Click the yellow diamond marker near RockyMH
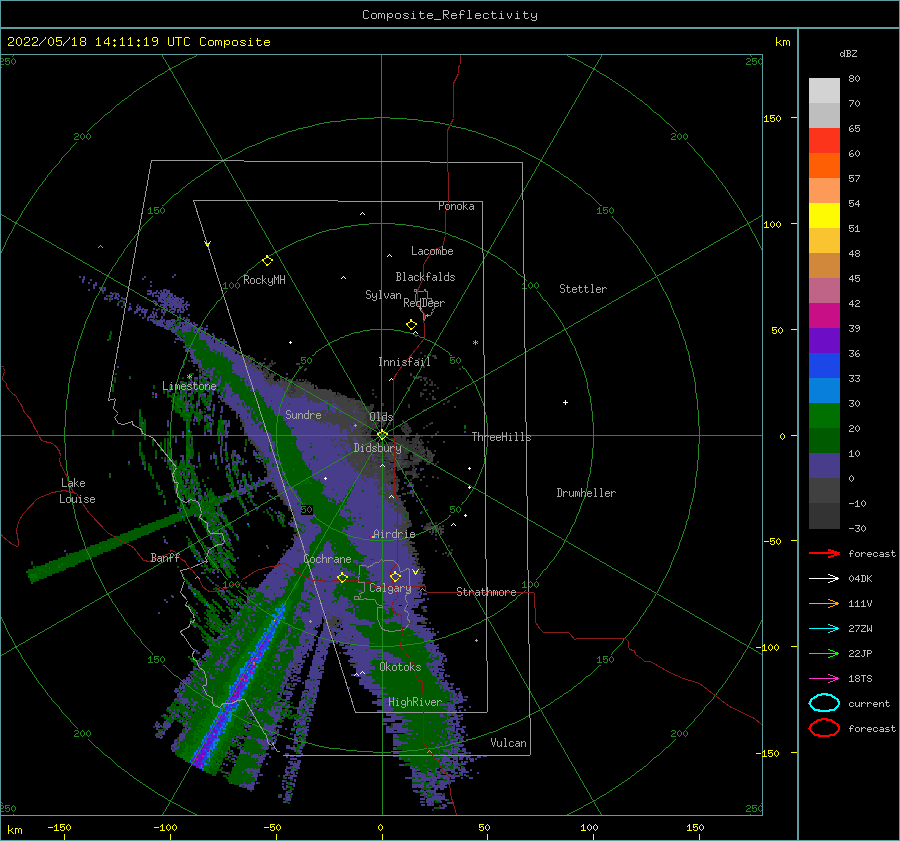 pyautogui.click(x=267, y=261)
